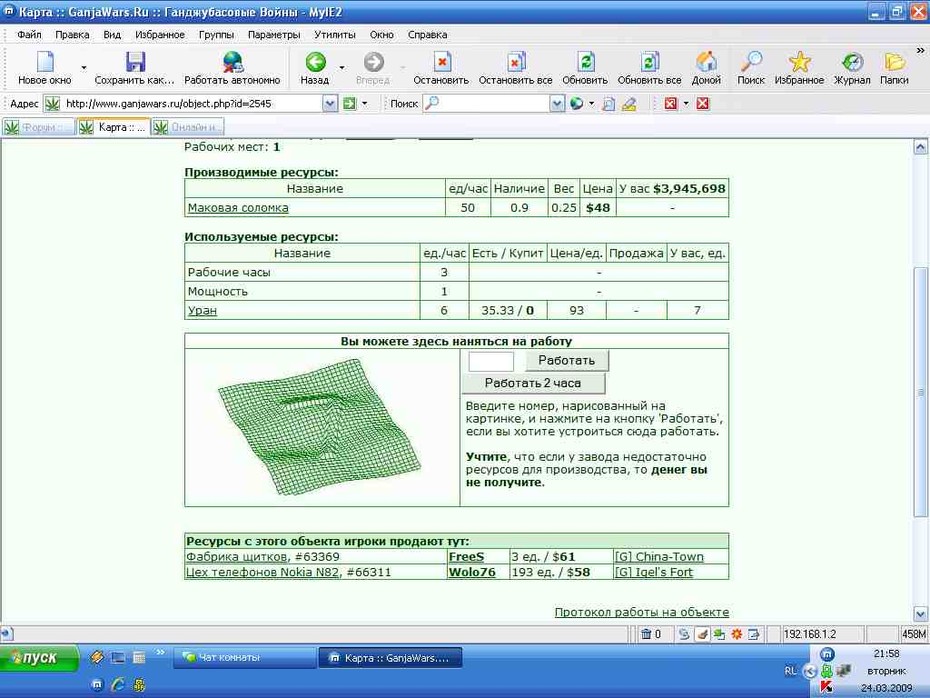930x698 pixels.
Task: Click the Сохранить как floppy icon
Action: [135, 62]
